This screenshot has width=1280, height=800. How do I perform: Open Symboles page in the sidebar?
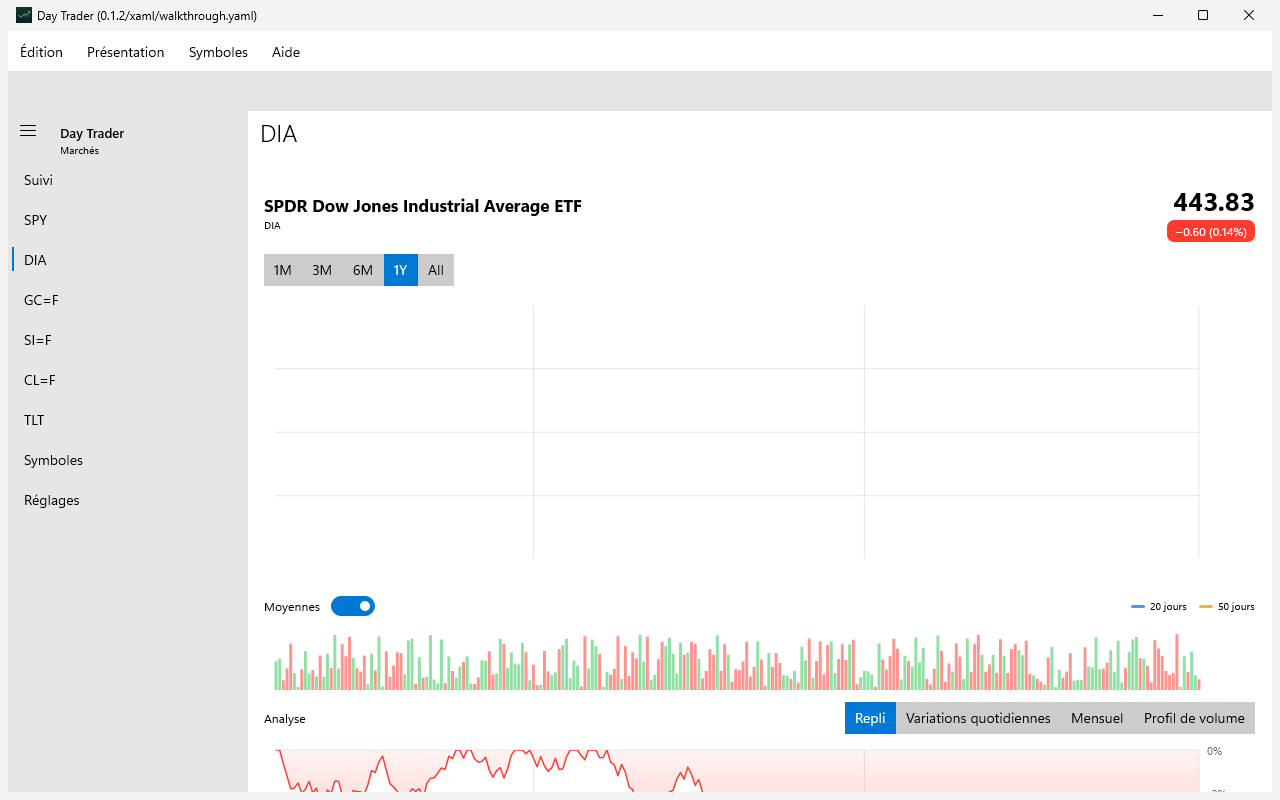[x=128, y=460]
